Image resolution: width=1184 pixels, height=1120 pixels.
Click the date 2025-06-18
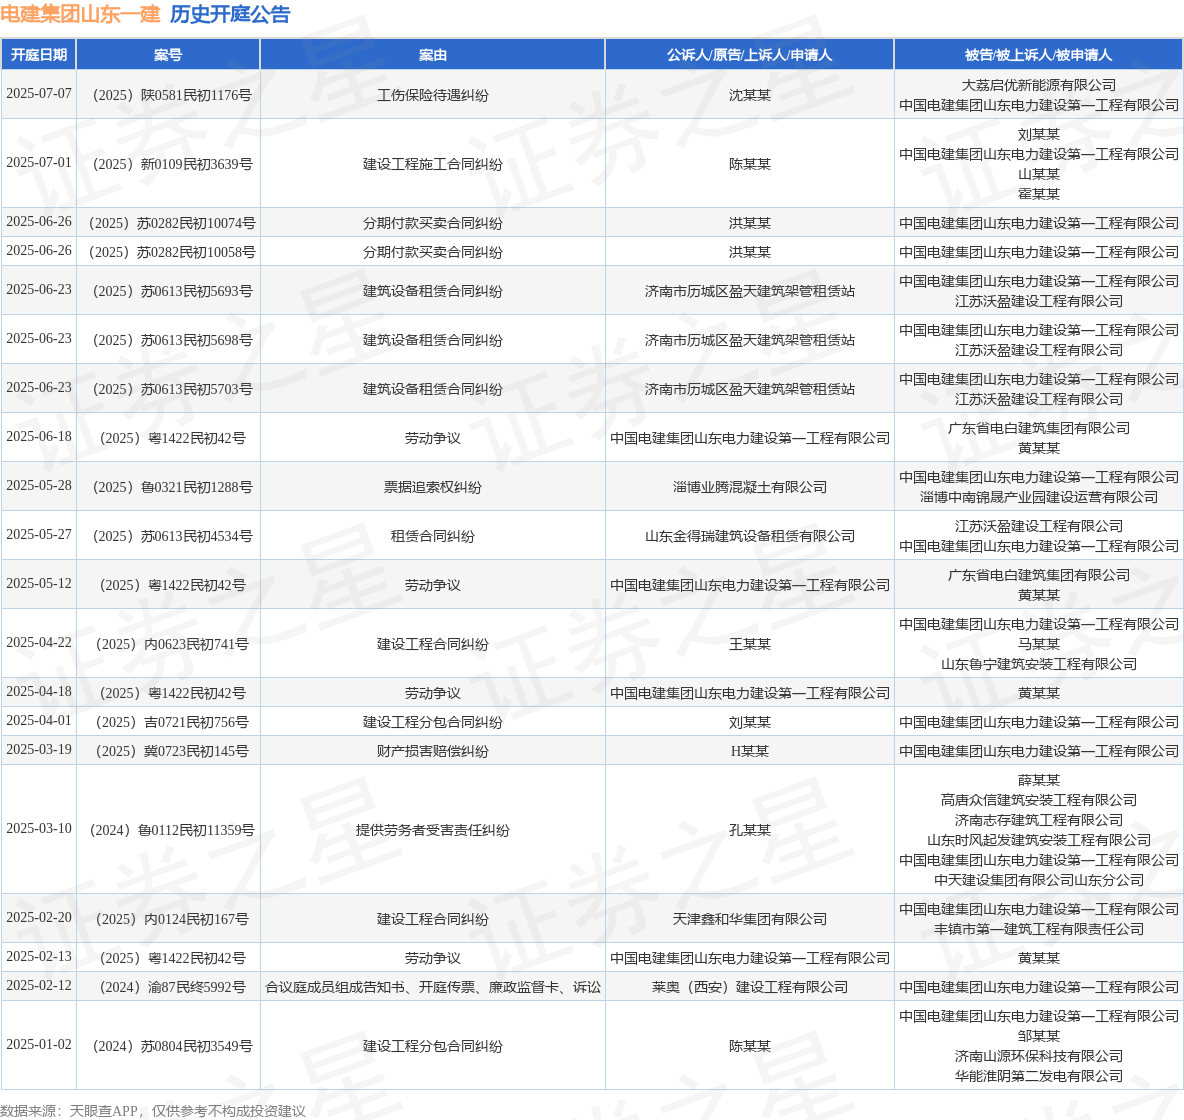39,437
